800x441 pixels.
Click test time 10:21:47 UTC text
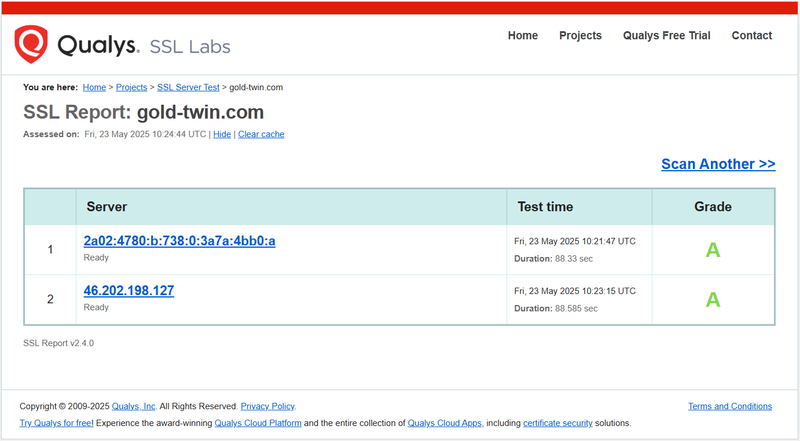[x=575, y=241]
